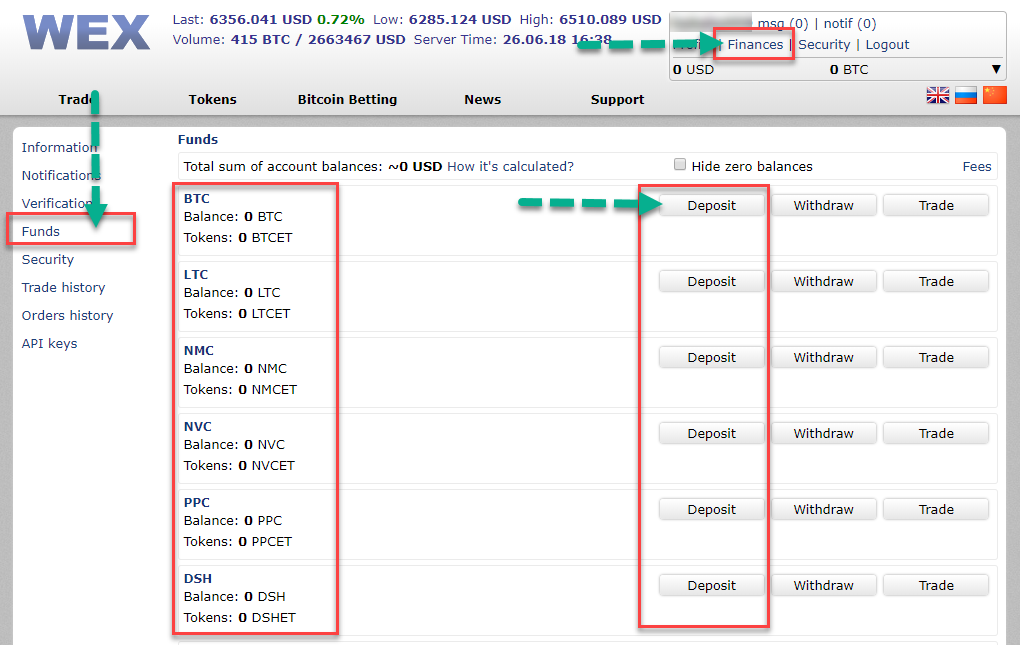Image resolution: width=1020 pixels, height=645 pixels.
Task: Open the Fees link
Action: (977, 166)
